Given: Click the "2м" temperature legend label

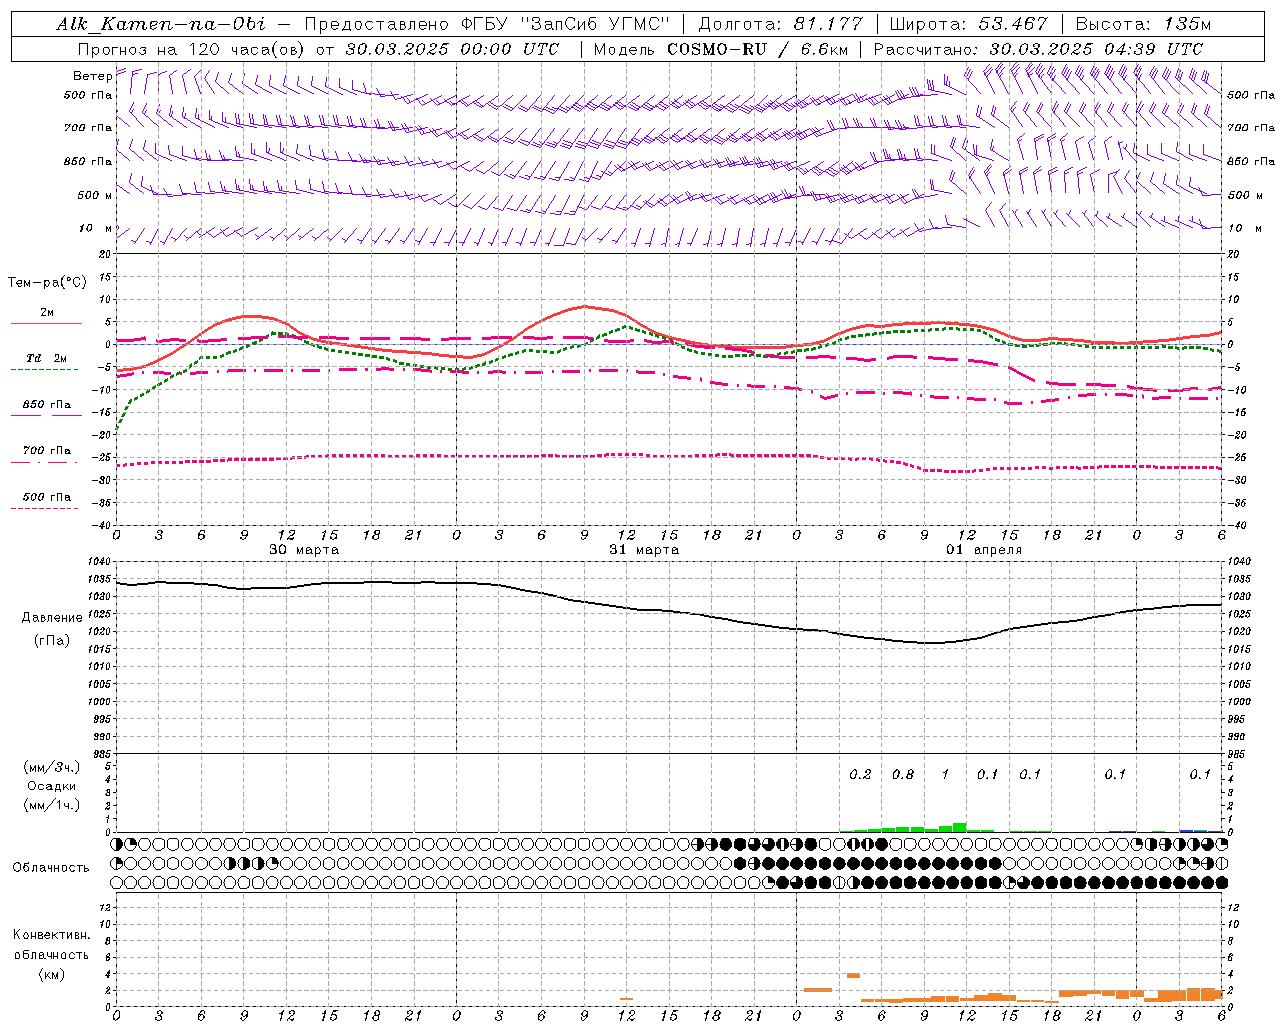Looking at the screenshot, I should 47,313.
